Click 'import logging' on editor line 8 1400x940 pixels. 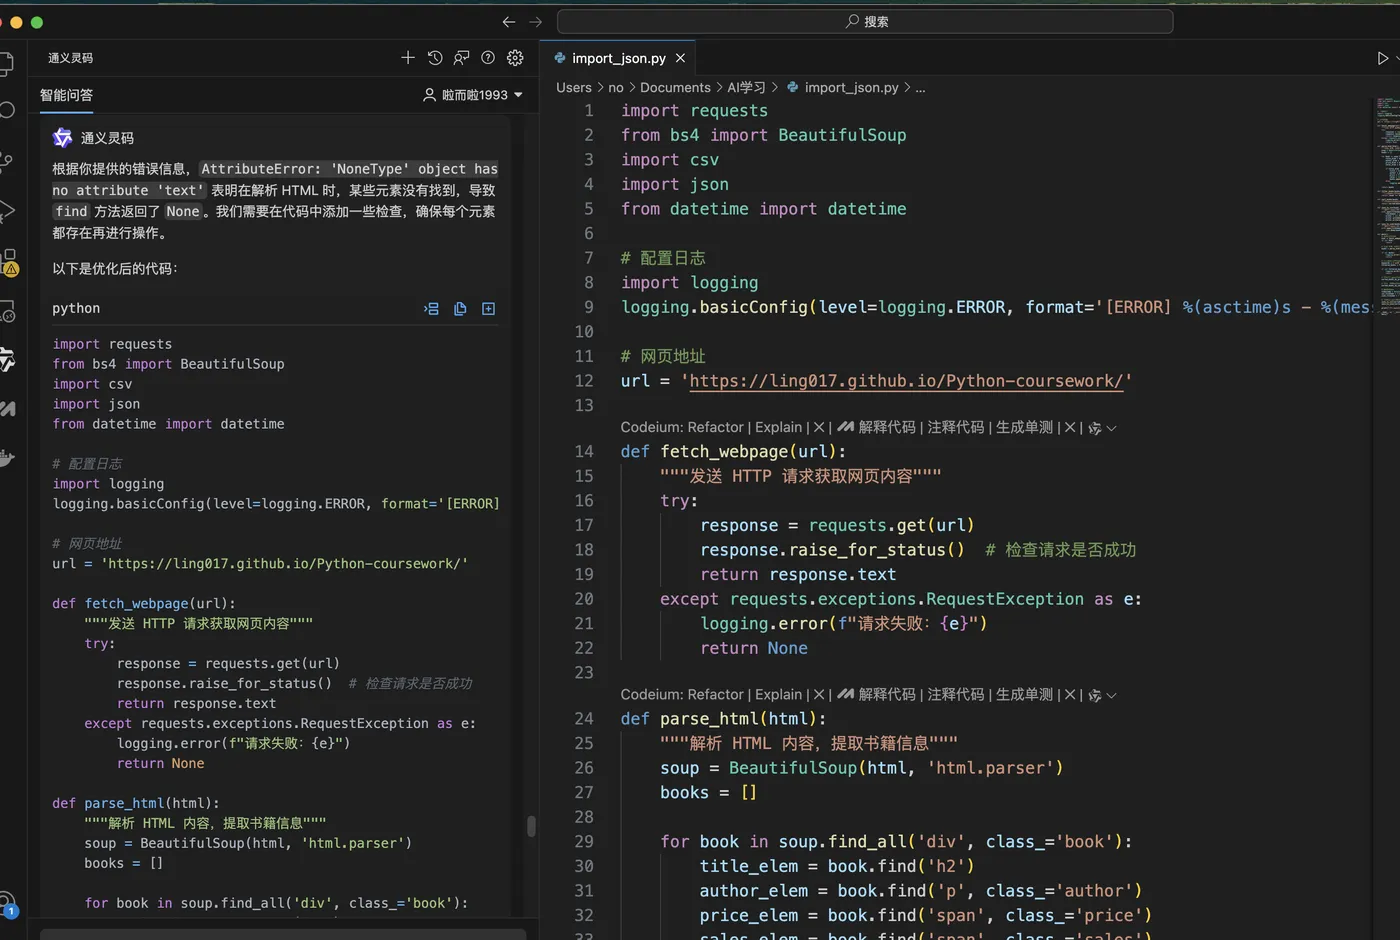pyautogui.click(x=689, y=283)
